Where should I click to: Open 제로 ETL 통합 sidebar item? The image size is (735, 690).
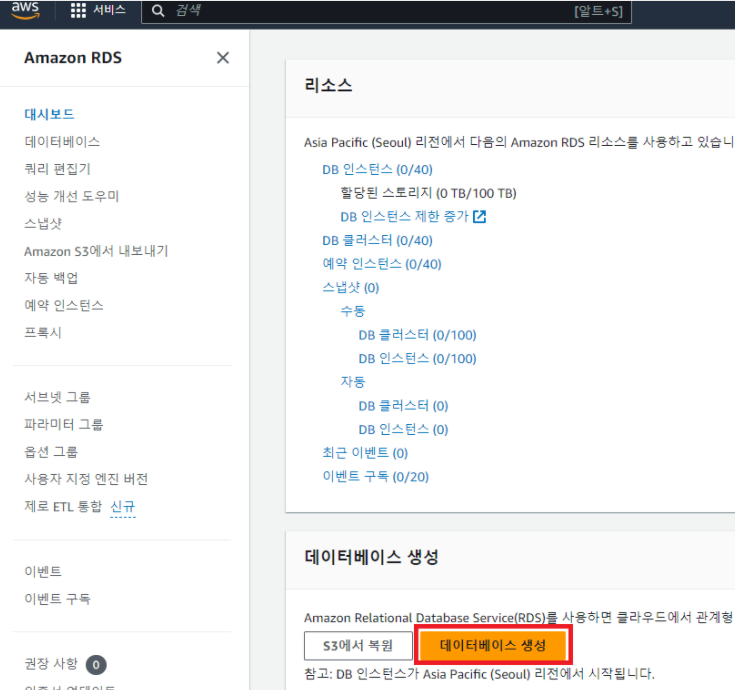pos(63,506)
